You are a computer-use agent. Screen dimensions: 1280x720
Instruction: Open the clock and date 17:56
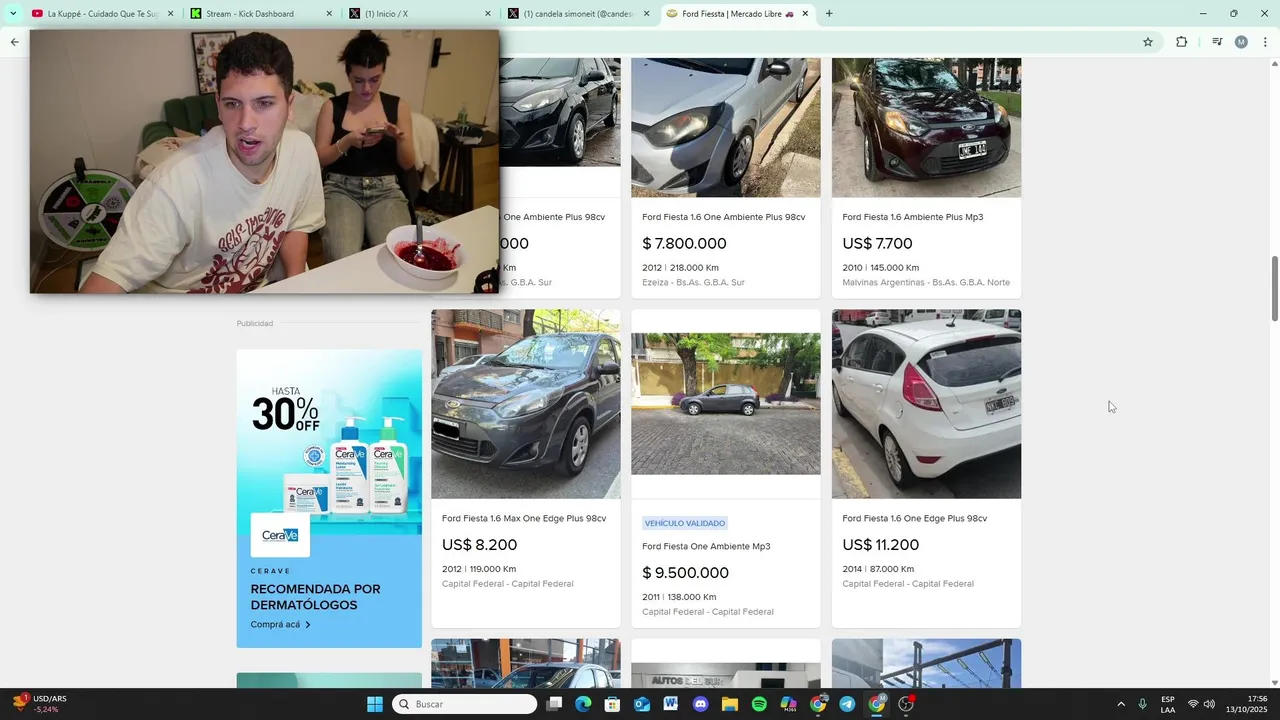pyautogui.click(x=1247, y=704)
